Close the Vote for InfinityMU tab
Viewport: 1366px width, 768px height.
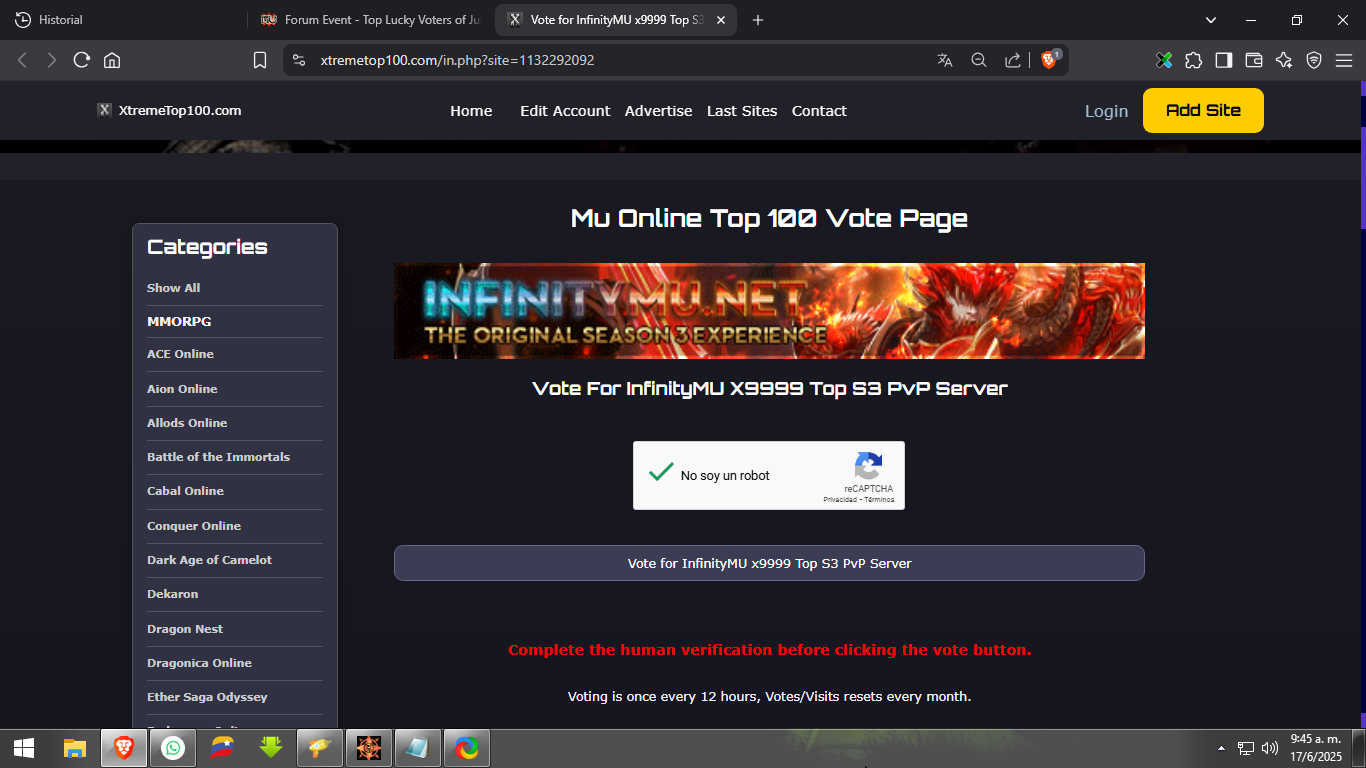click(x=721, y=20)
